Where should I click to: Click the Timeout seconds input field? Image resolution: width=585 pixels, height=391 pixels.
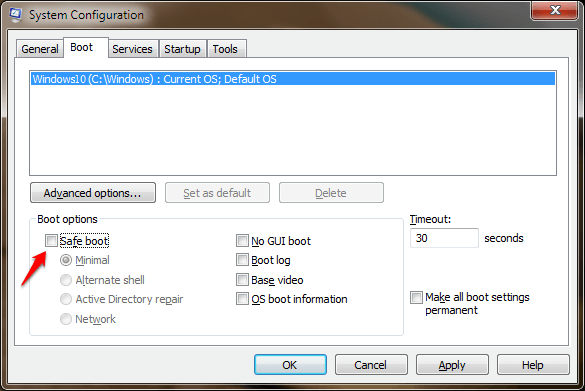(444, 238)
